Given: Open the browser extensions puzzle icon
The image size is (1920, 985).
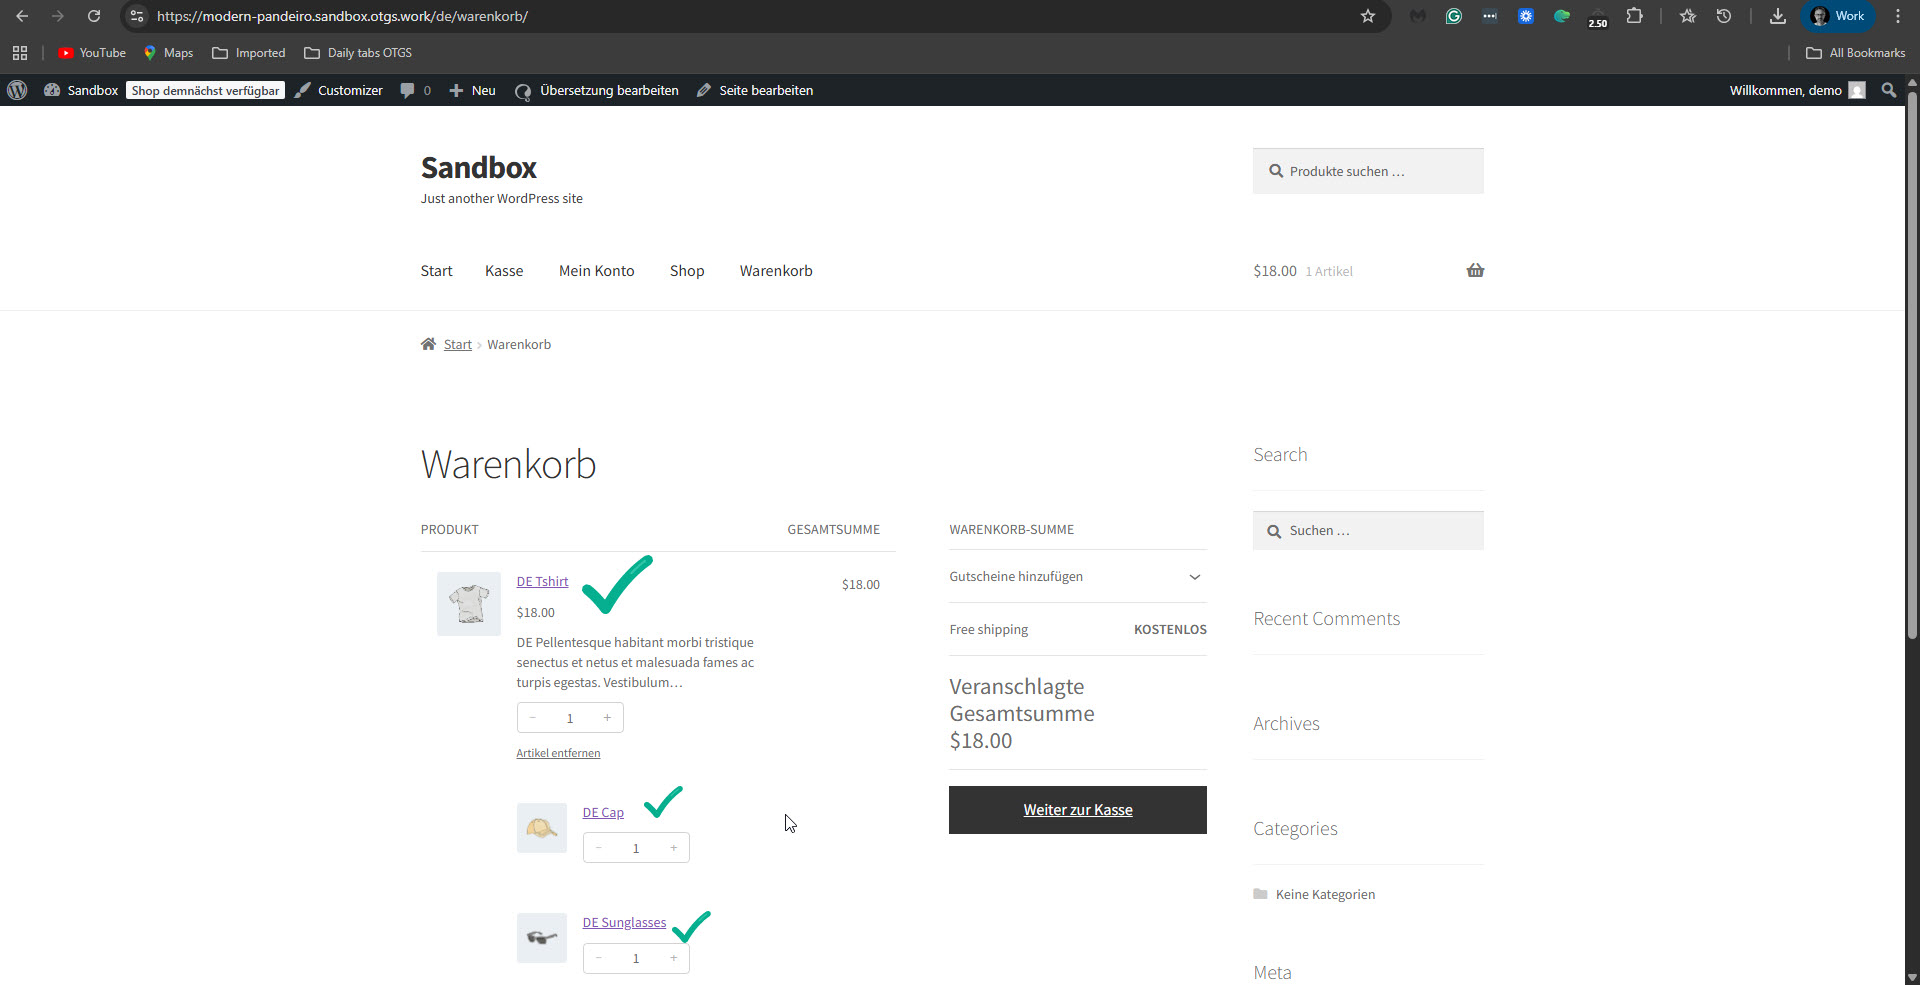Looking at the screenshot, I should (x=1634, y=16).
